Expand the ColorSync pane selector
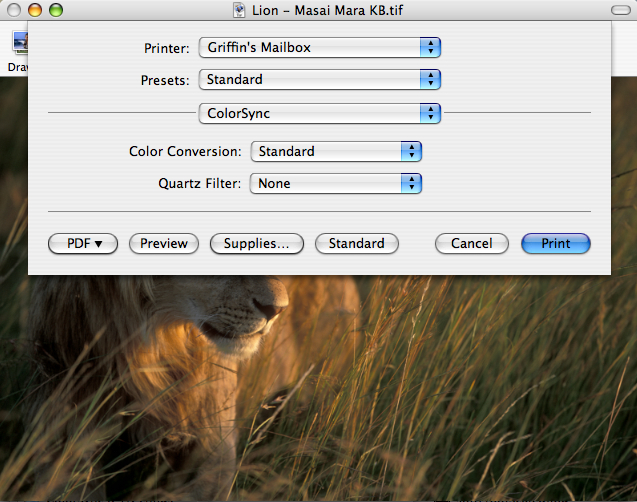Image resolution: width=637 pixels, height=502 pixels. pyautogui.click(x=319, y=114)
